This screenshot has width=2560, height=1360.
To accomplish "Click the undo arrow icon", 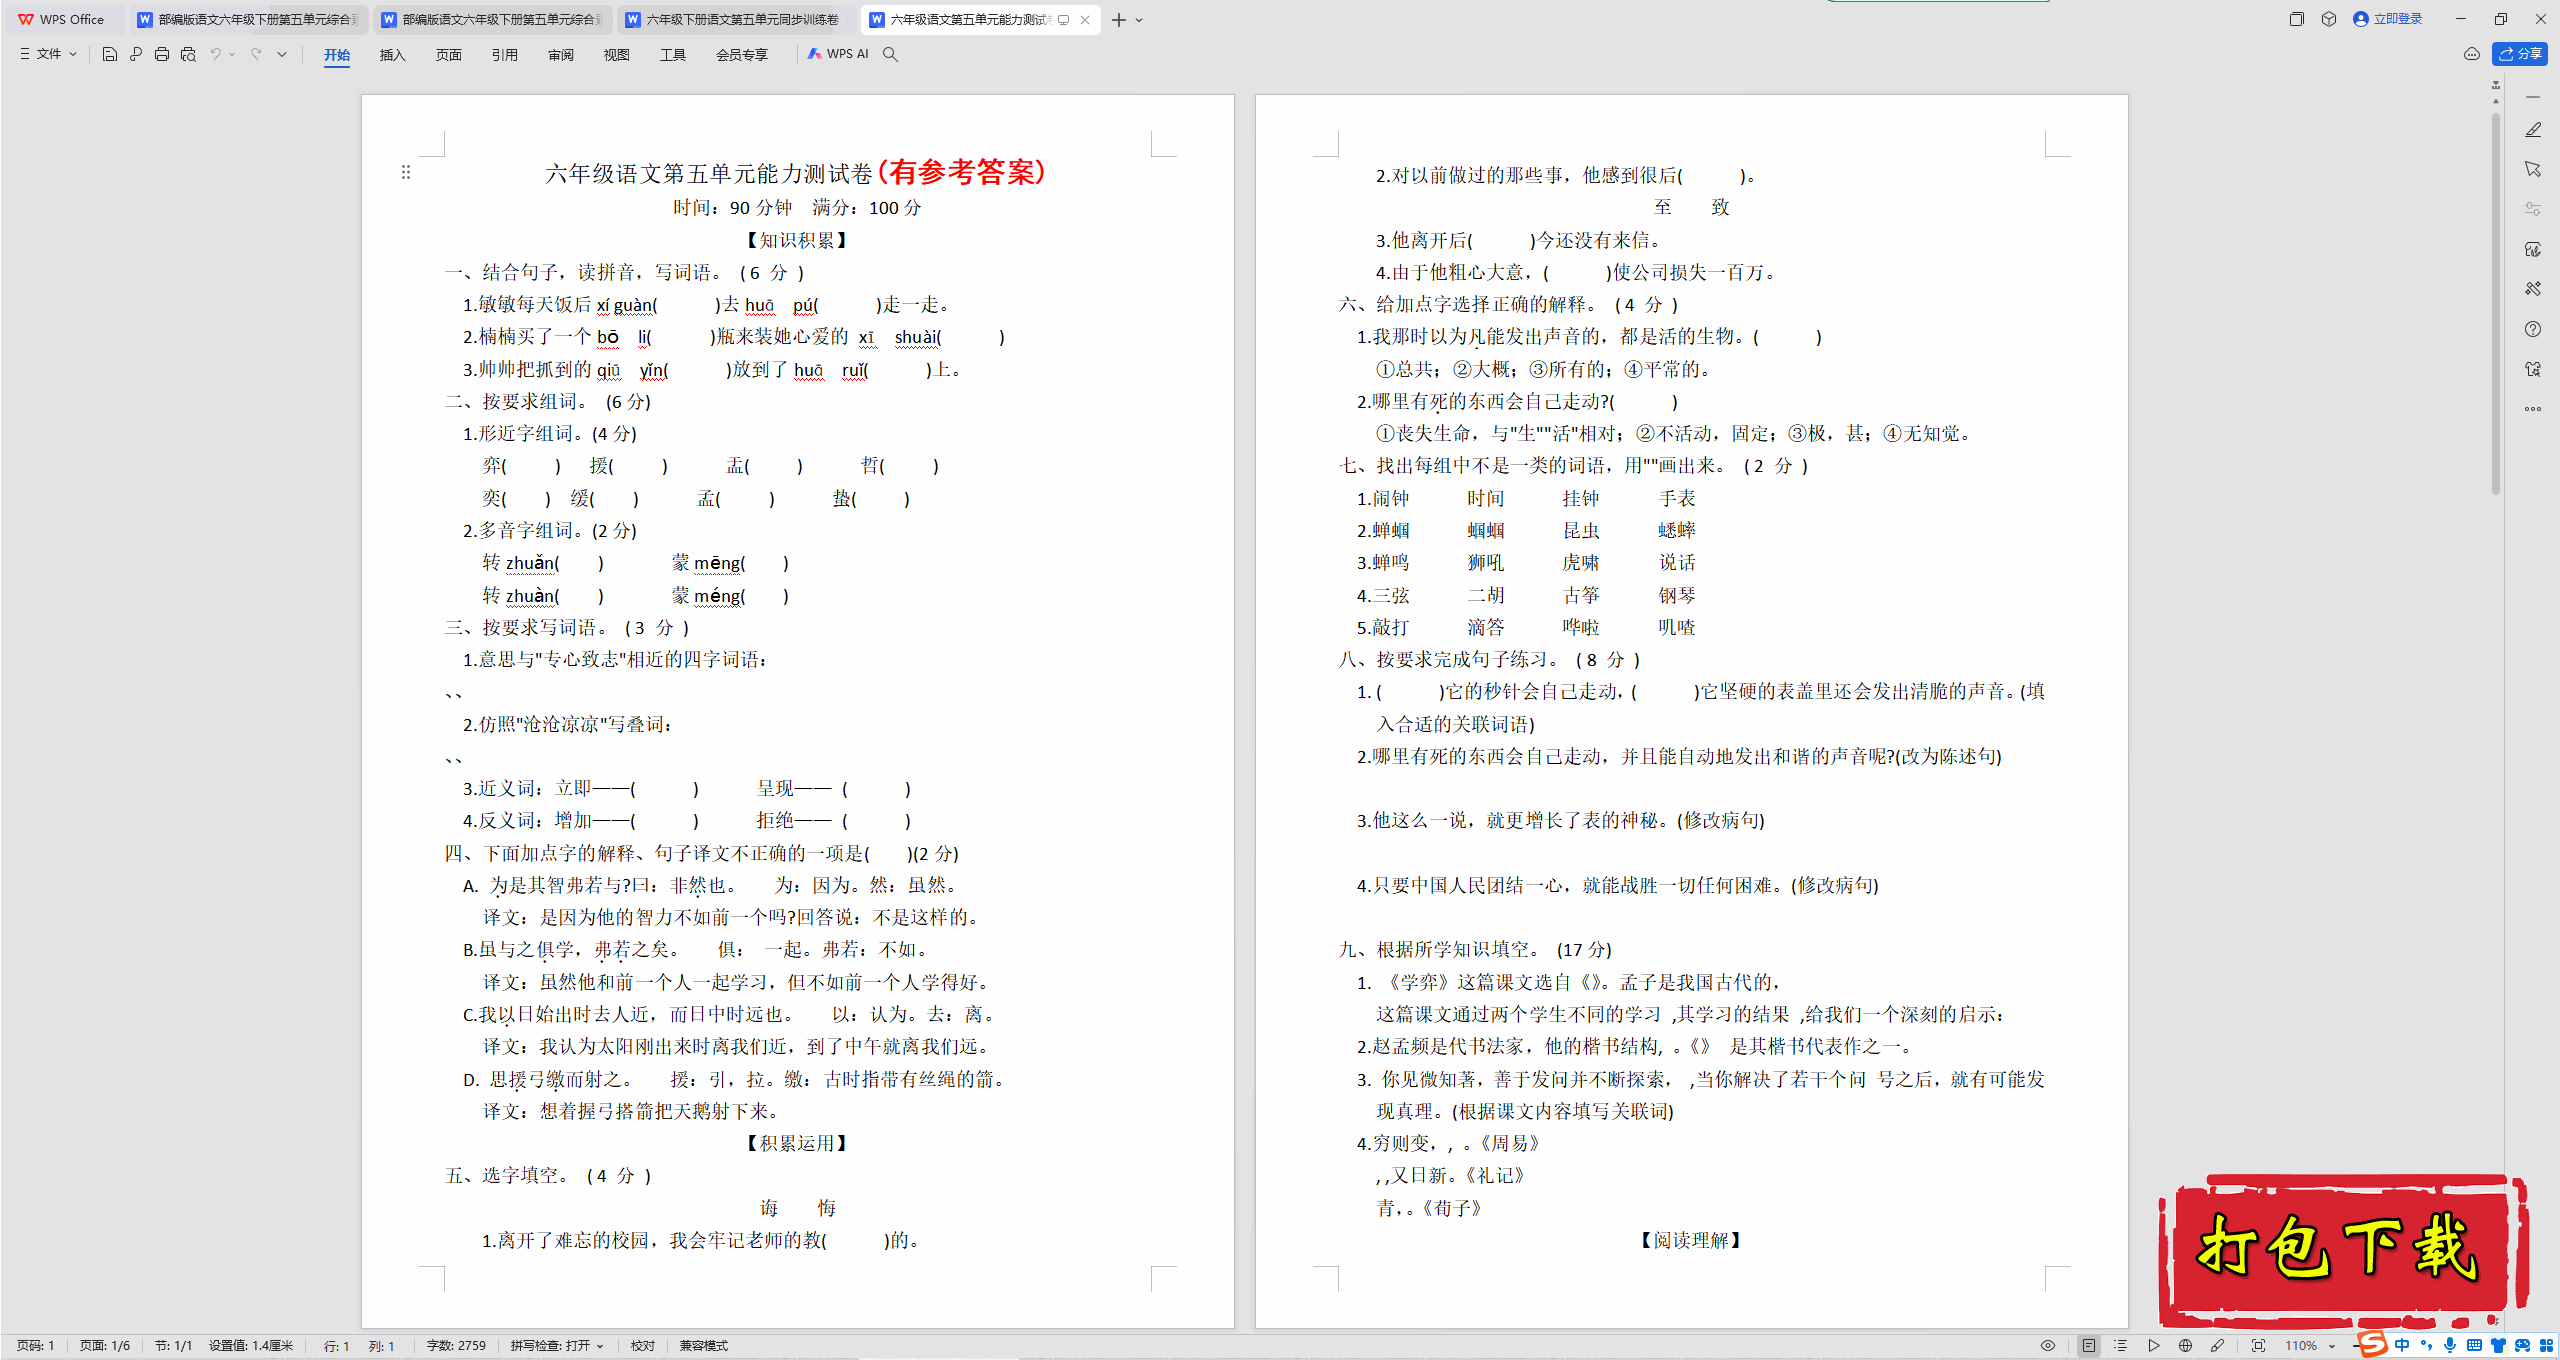I will (215, 54).
